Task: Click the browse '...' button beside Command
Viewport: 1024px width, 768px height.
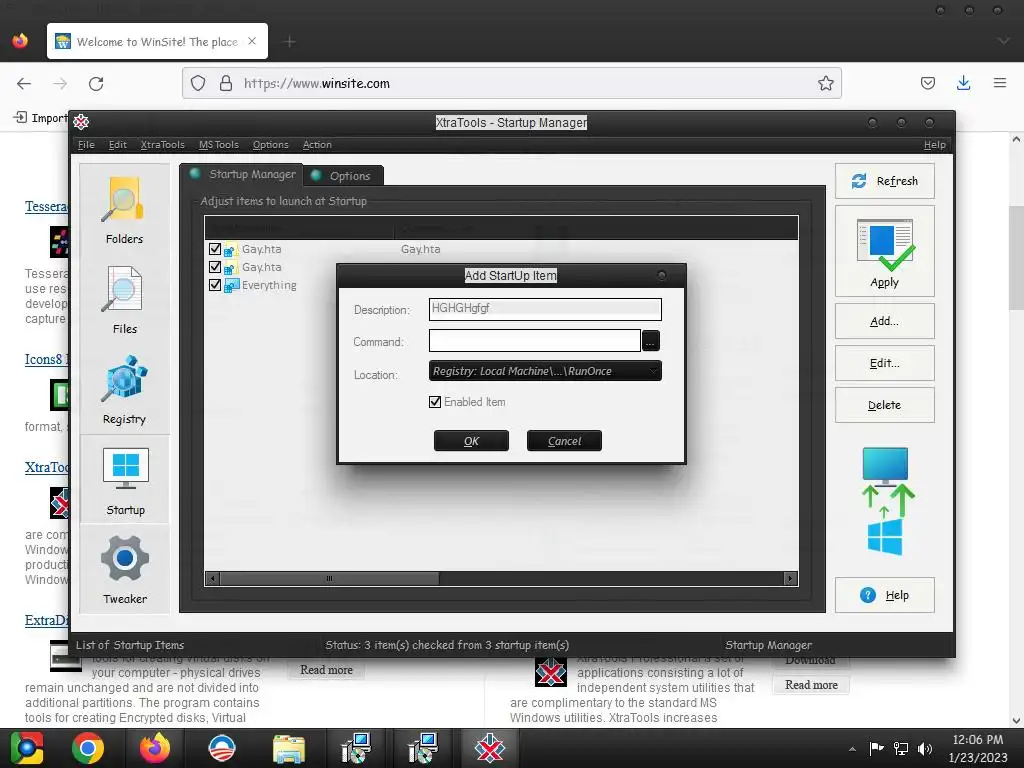Action: pos(650,341)
